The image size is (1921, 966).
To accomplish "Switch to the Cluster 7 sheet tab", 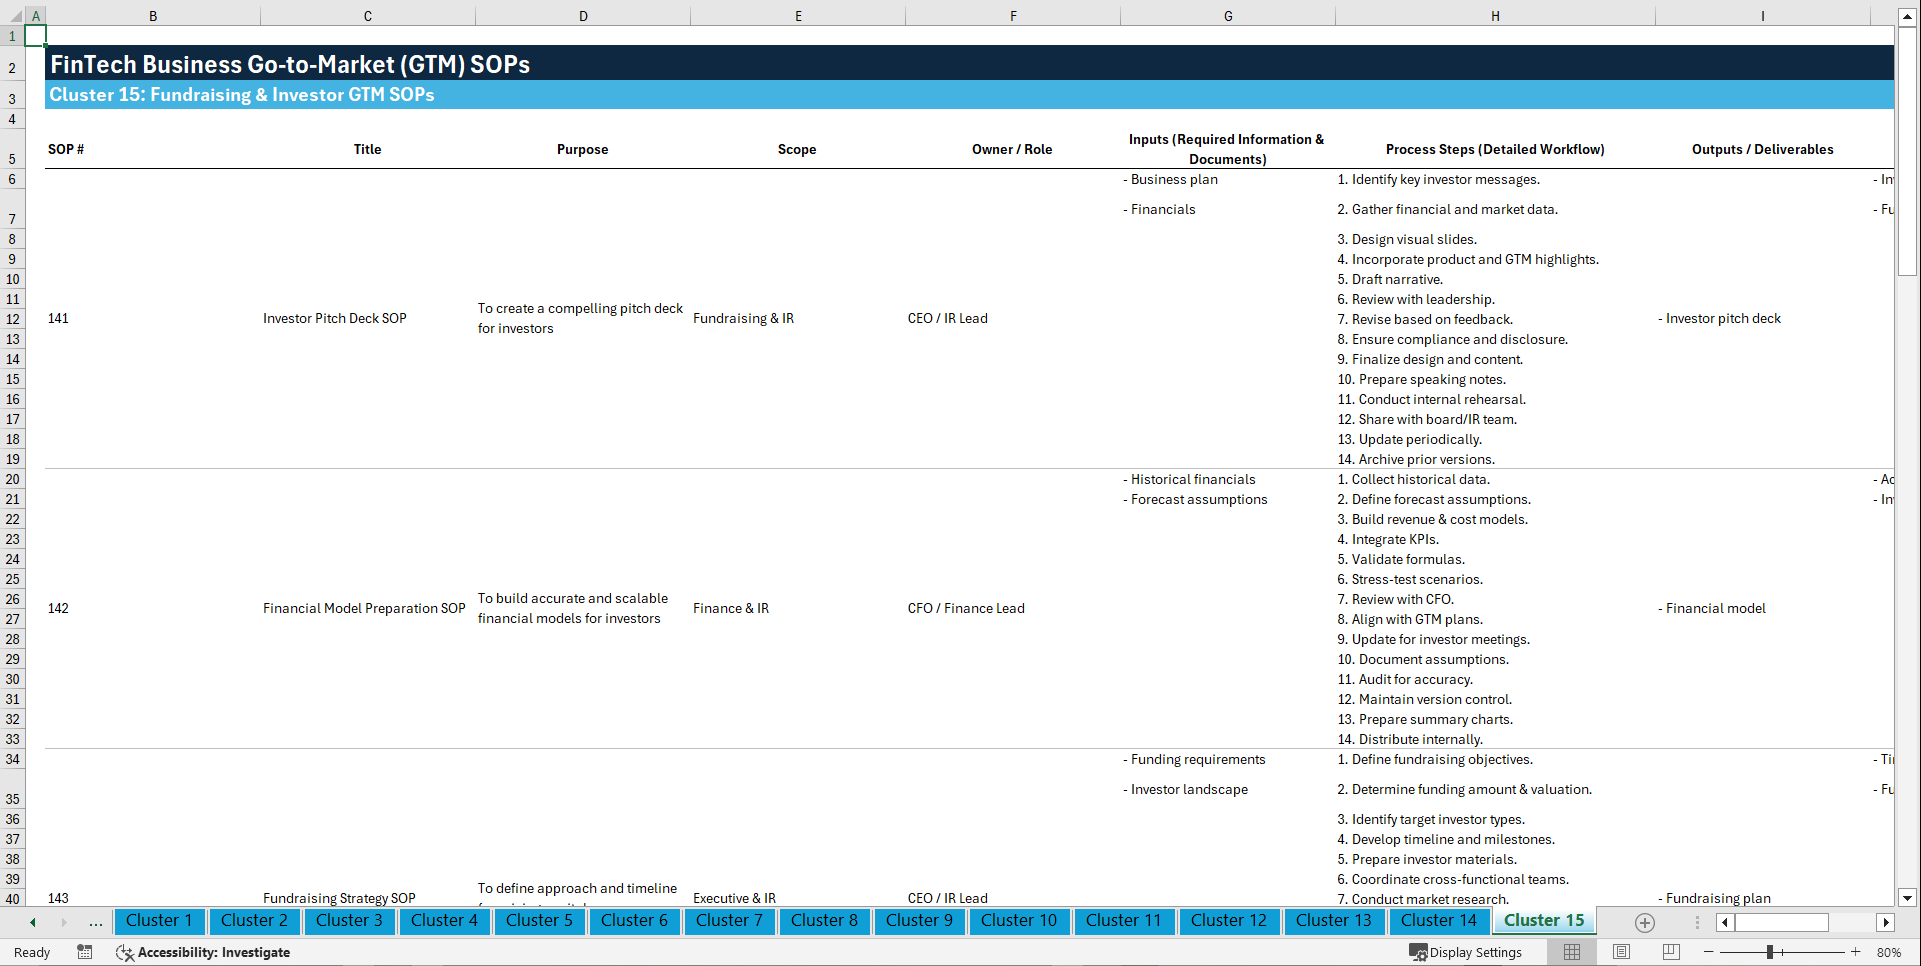I will [x=729, y=921].
